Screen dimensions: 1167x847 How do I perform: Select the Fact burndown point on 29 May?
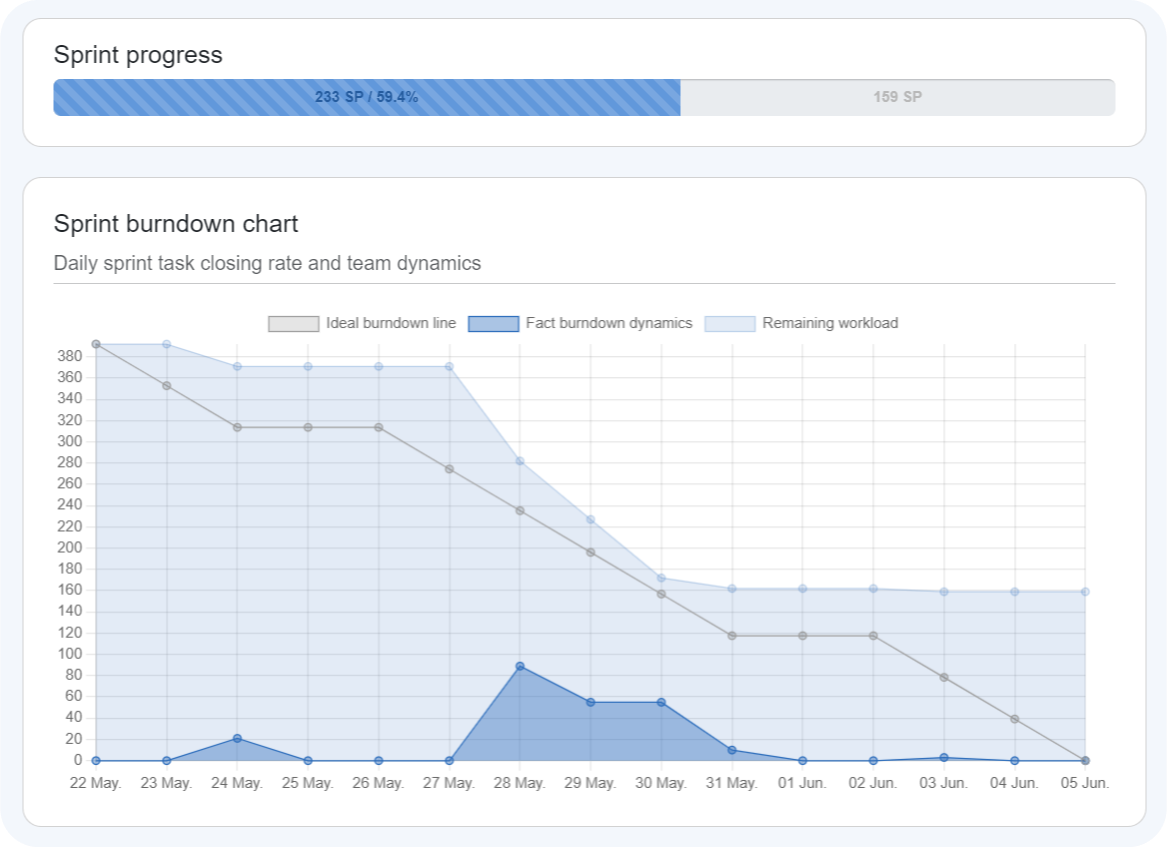click(x=591, y=702)
